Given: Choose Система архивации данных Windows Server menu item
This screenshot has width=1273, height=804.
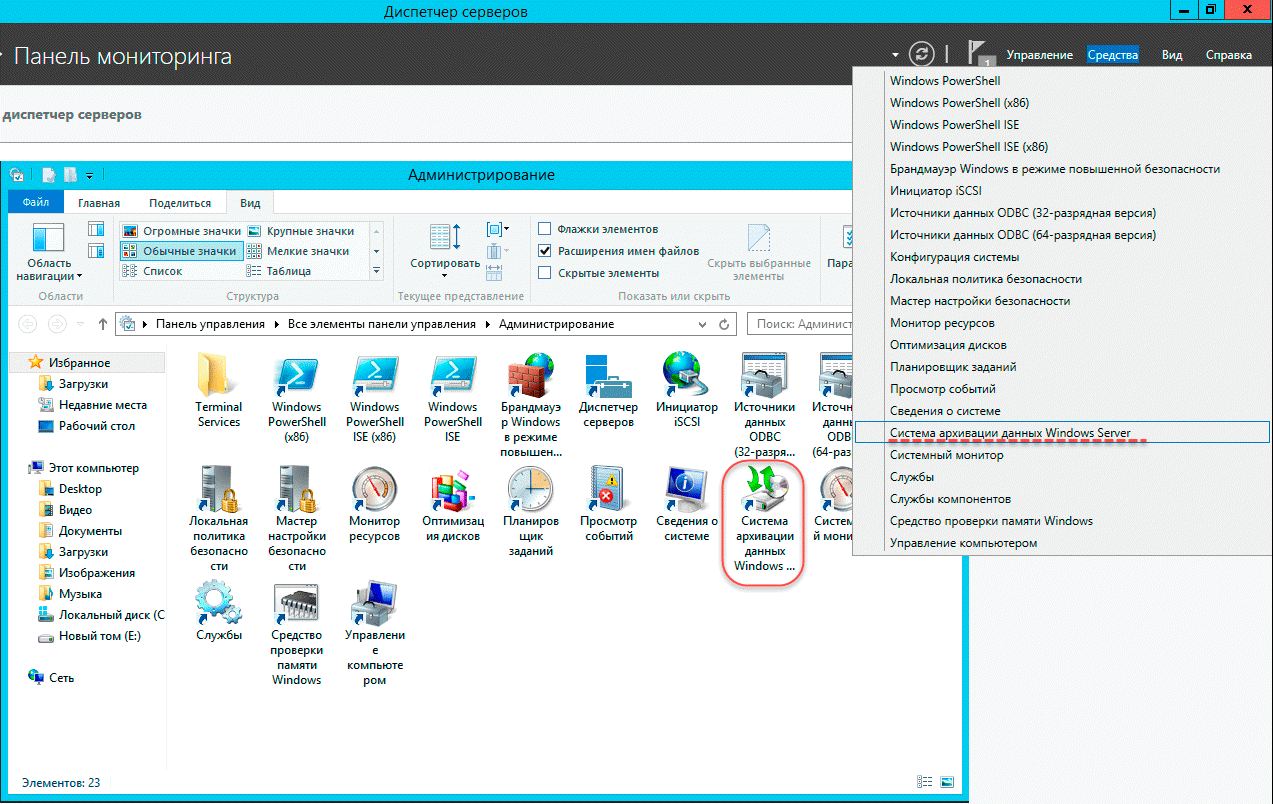Looking at the screenshot, I should pos(1062,432).
